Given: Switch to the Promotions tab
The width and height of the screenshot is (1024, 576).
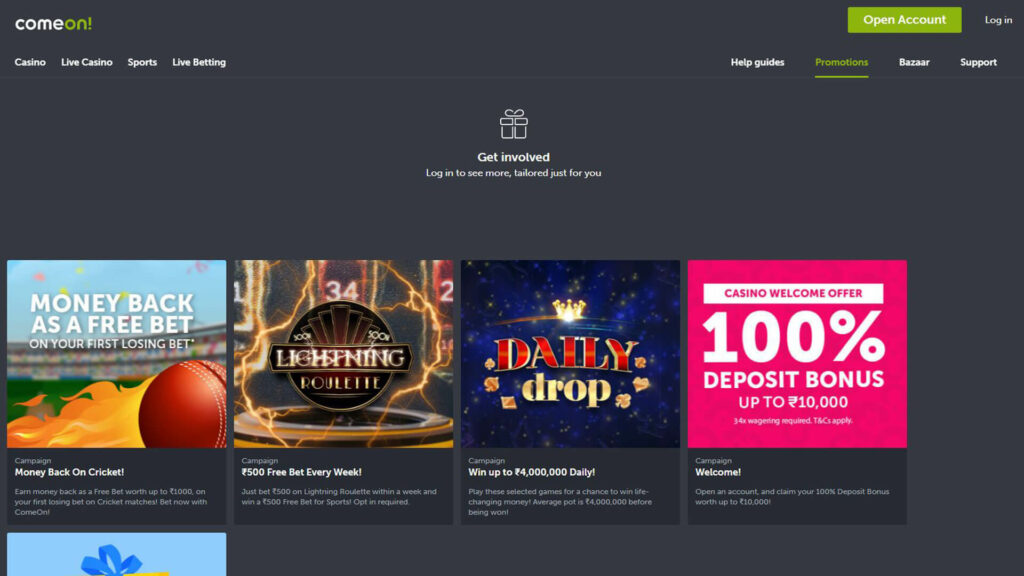Looking at the screenshot, I should tap(841, 62).
